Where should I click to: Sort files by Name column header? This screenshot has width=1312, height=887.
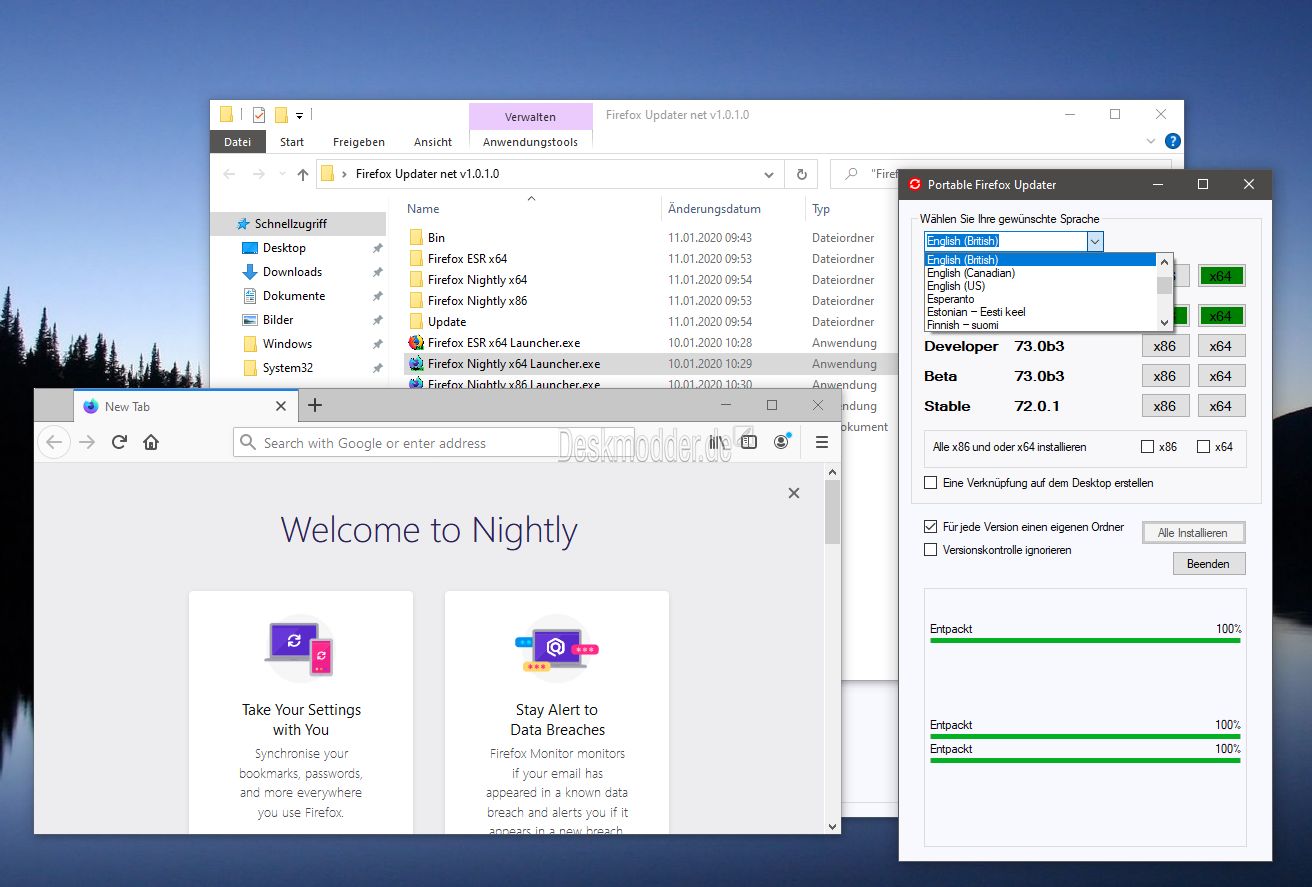(x=423, y=209)
